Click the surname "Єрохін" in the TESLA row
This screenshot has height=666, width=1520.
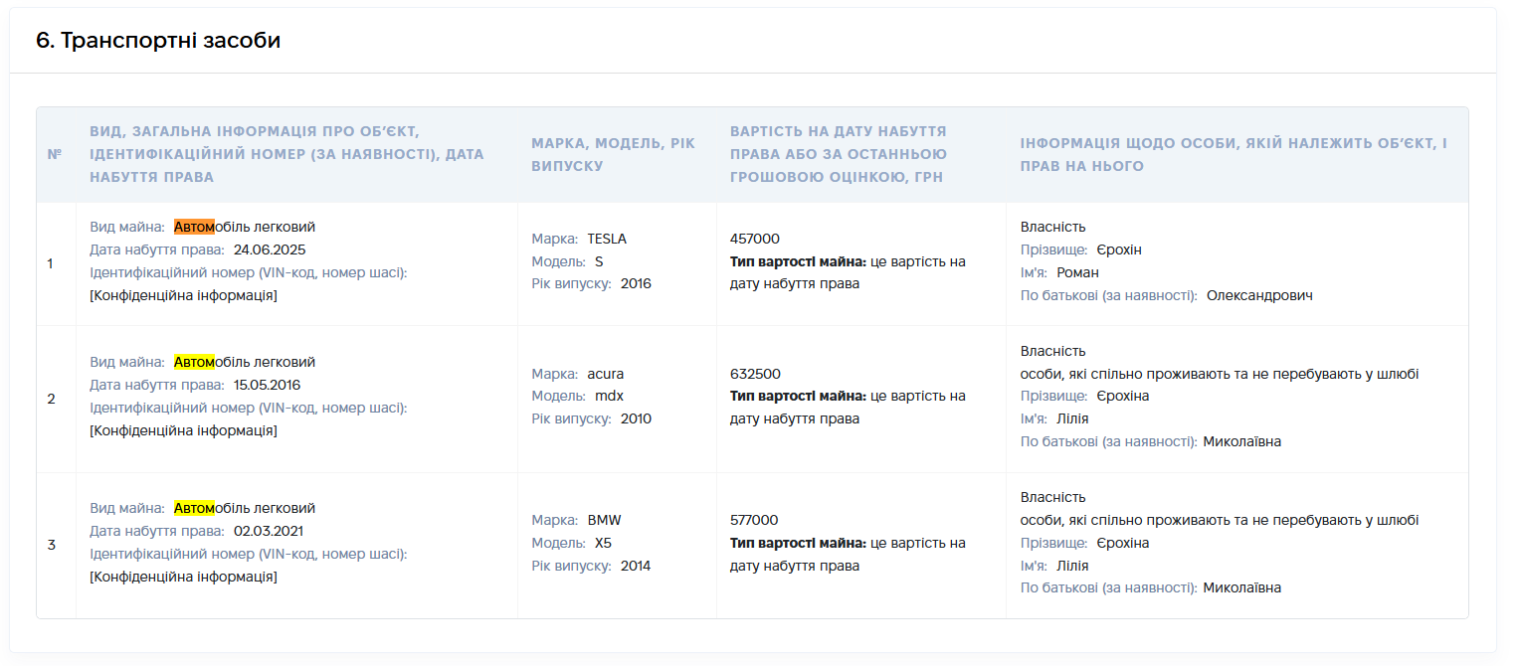(x=1119, y=250)
